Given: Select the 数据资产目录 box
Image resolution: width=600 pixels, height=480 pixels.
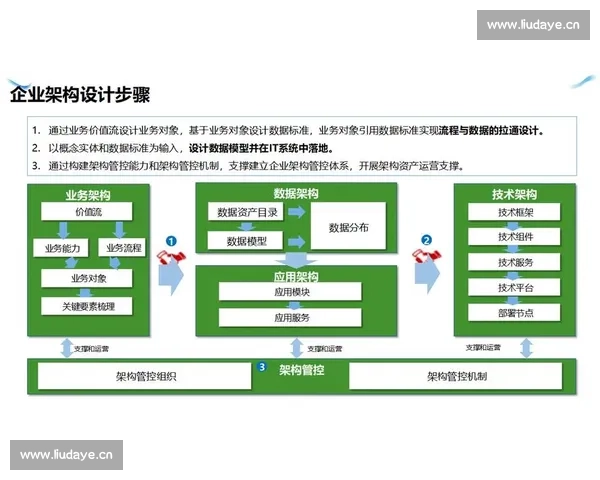Looking at the screenshot, I should [246, 212].
